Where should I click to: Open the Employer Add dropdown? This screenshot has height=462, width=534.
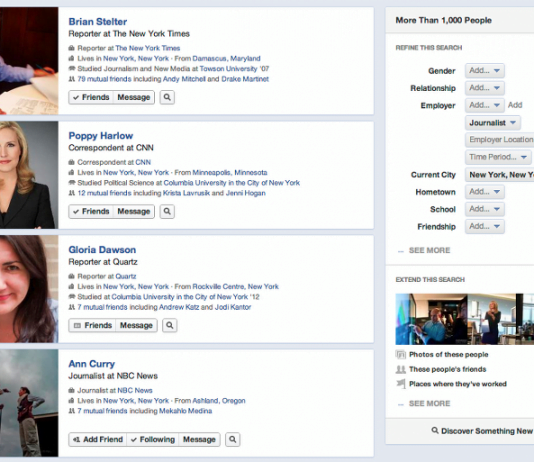(x=485, y=105)
